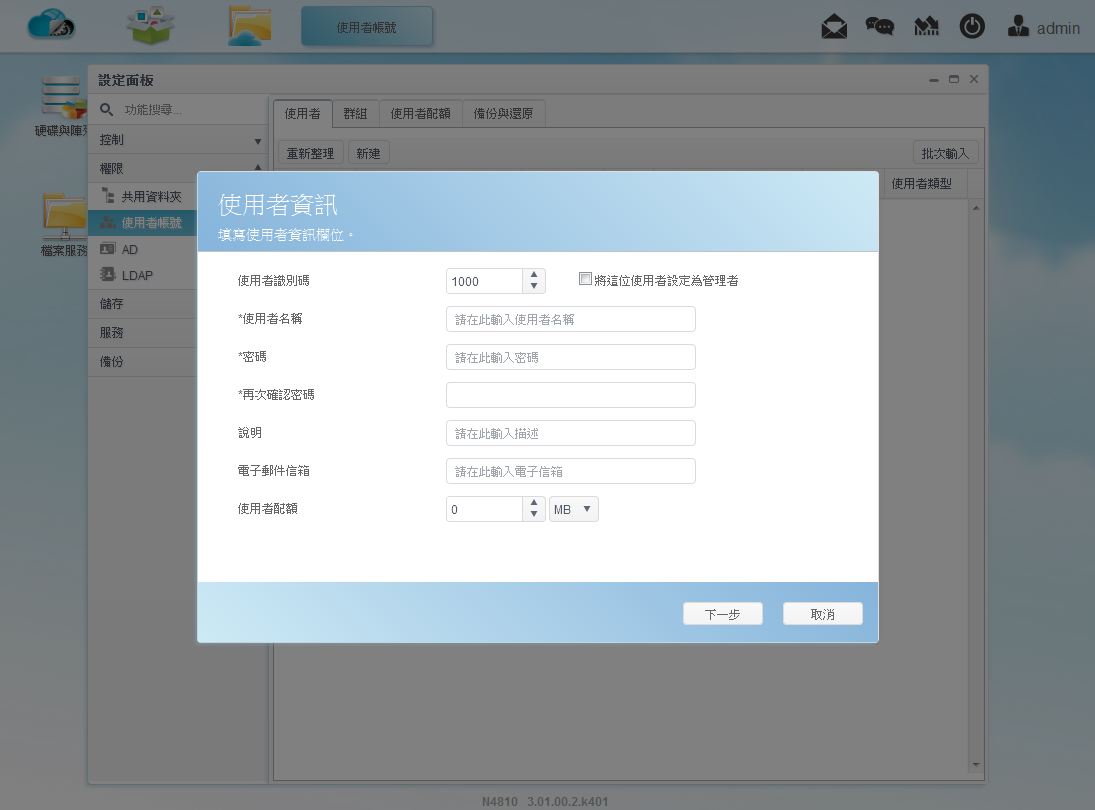Close the 設定面板 window

[x=974, y=80]
